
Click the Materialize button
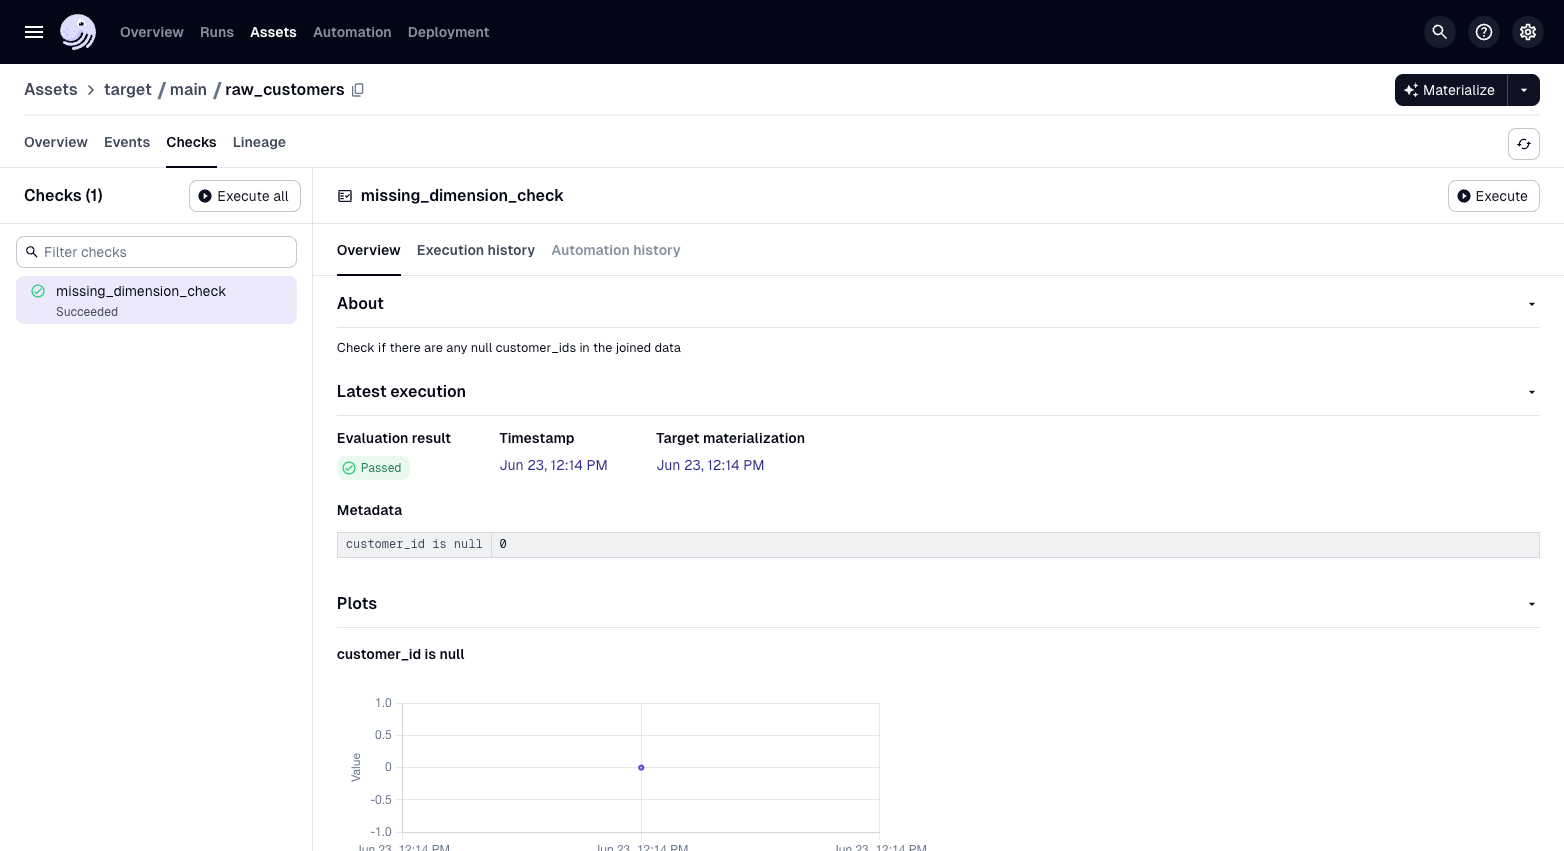click(1450, 90)
